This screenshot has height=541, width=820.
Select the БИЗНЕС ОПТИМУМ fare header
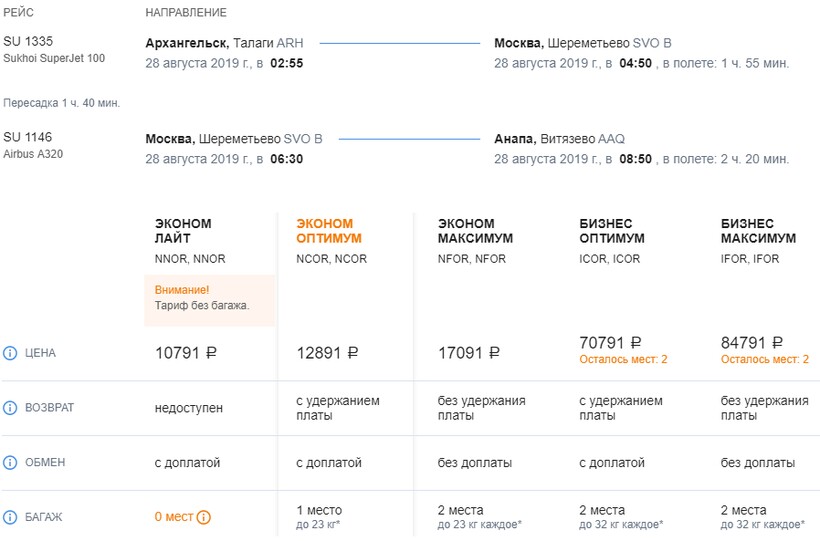[612, 231]
